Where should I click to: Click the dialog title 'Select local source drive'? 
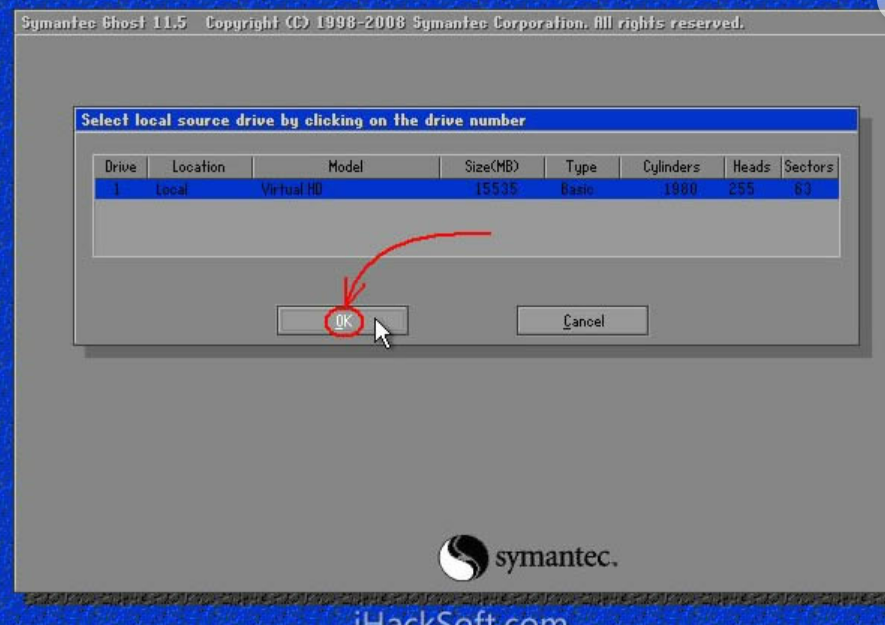(x=303, y=120)
